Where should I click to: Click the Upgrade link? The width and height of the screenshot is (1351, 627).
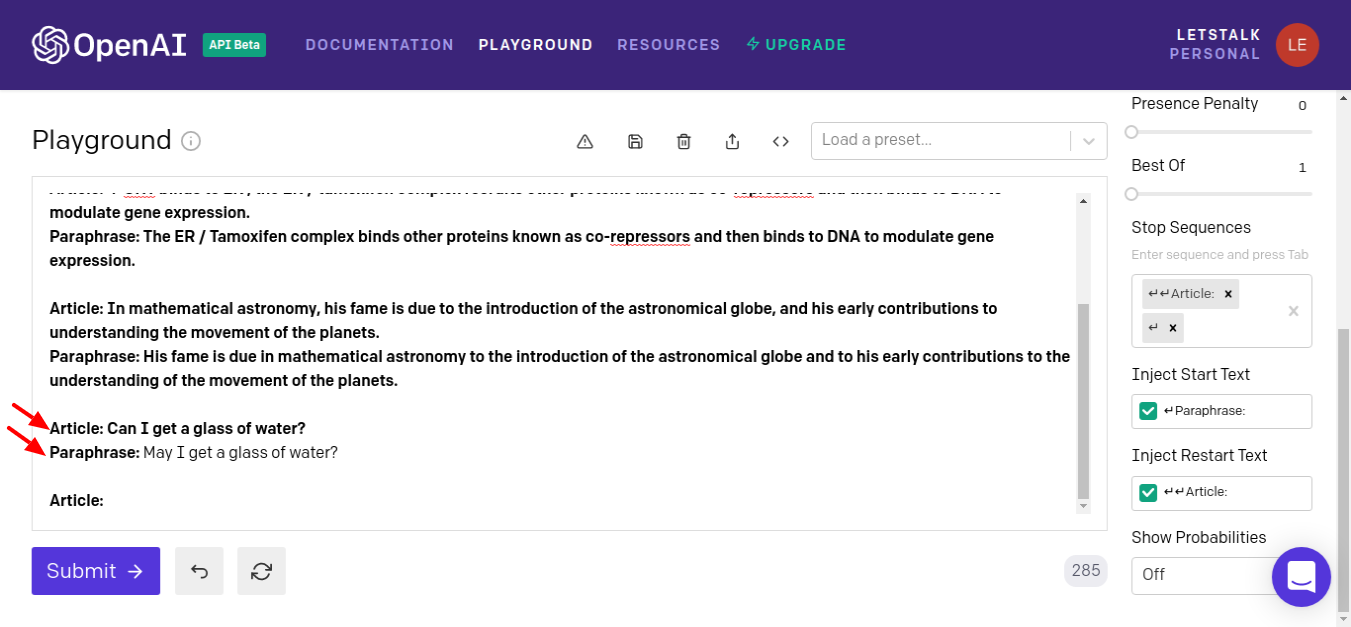(x=796, y=45)
